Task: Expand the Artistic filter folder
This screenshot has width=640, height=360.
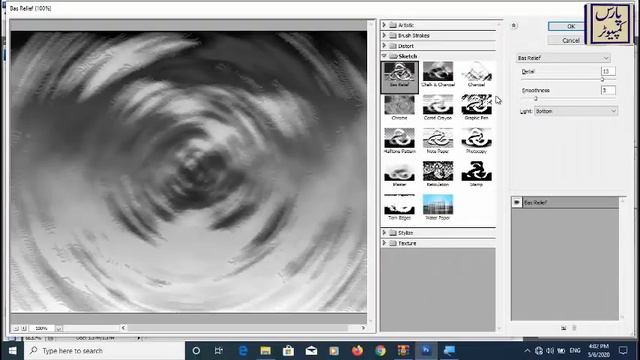Action: [384, 25]
